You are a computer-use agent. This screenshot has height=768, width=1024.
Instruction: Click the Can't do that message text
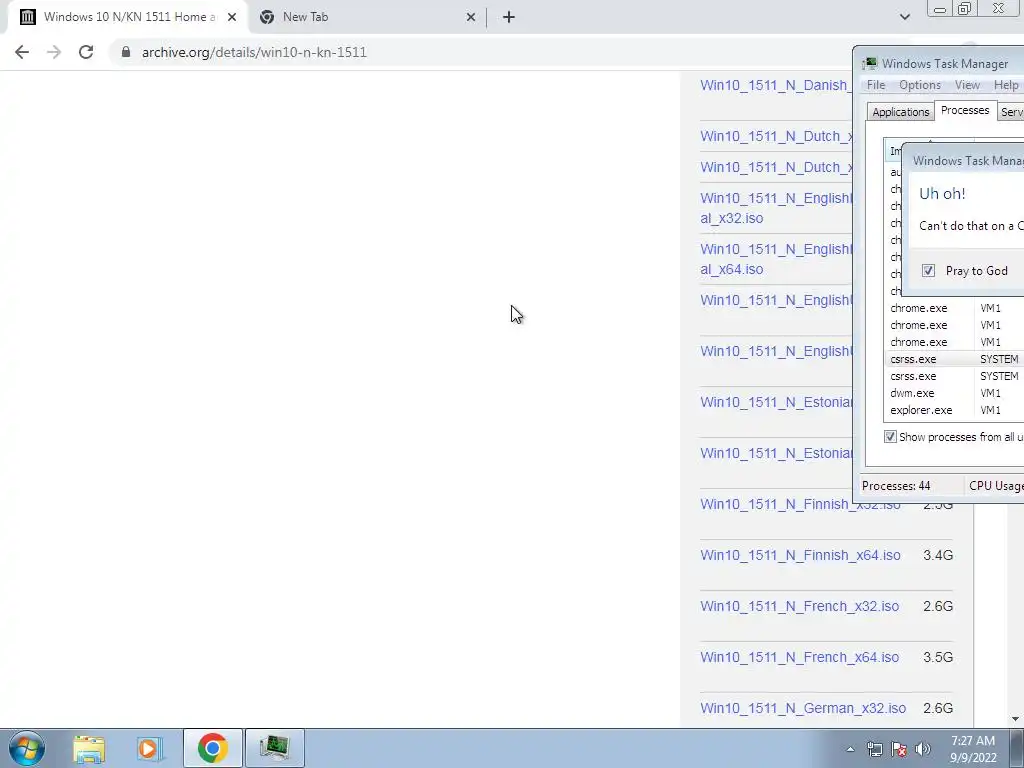971,226
